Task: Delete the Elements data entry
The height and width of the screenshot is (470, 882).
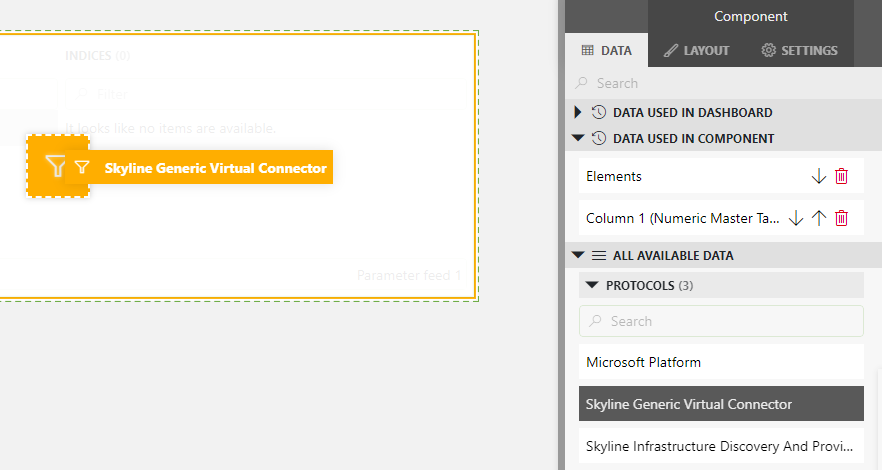Action: click(841, 177)
